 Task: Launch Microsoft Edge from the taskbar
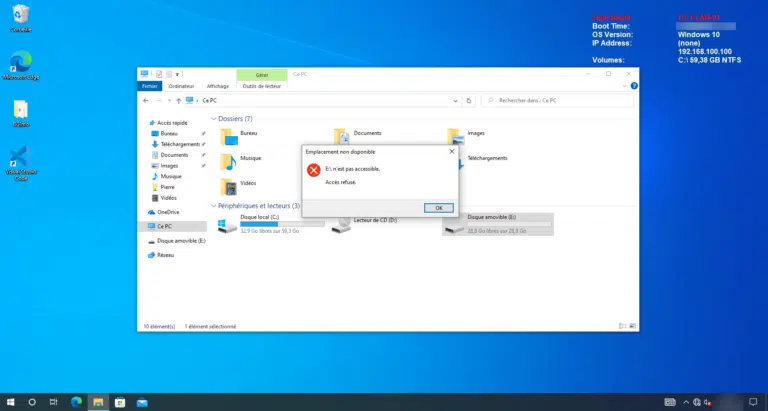coord(76,402)
